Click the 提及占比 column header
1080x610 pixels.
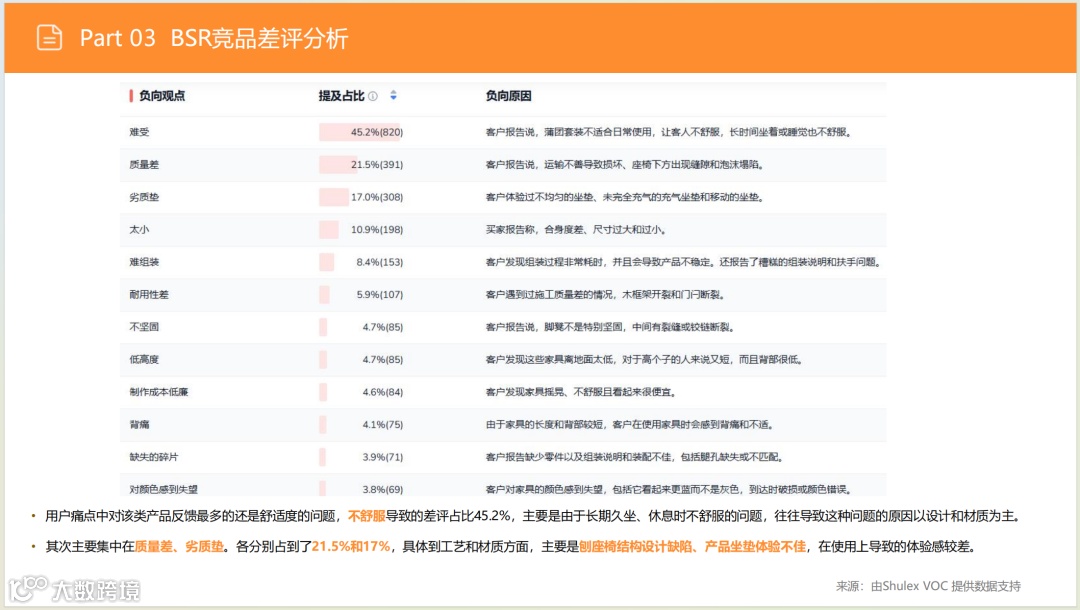[342, 96]
